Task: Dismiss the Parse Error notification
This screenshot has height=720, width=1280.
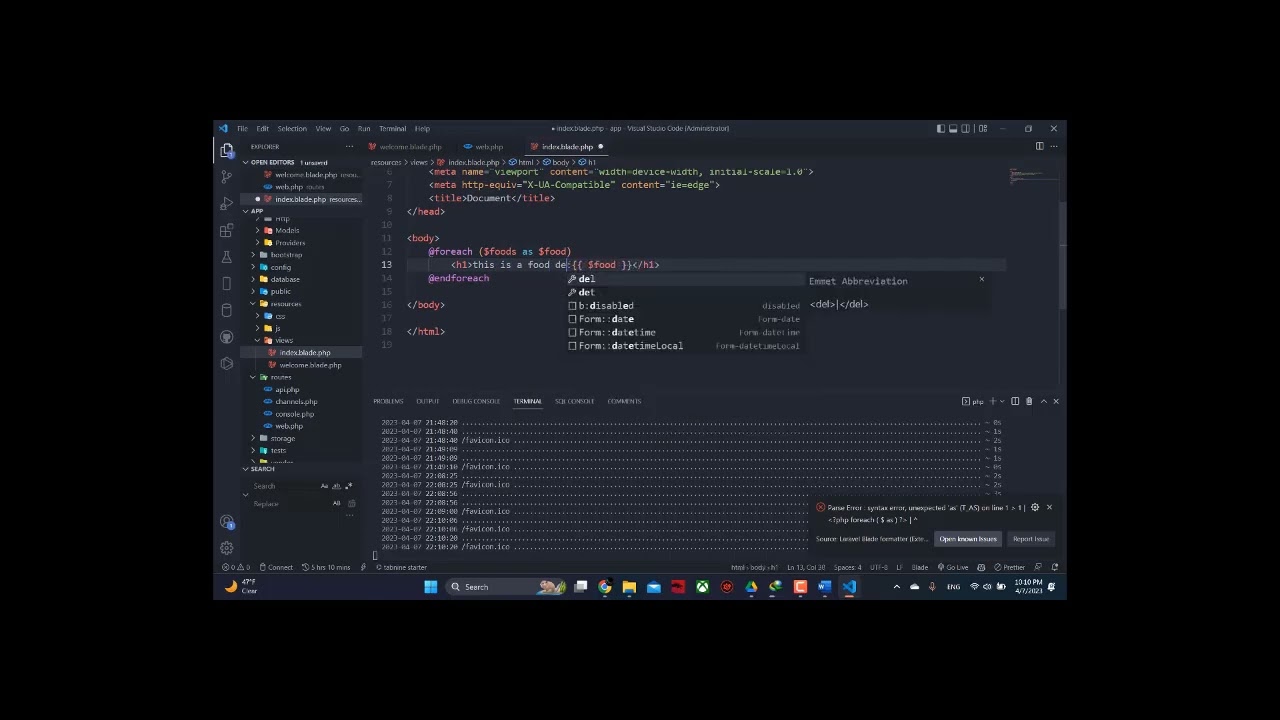Action: (x=1049, y=507)
